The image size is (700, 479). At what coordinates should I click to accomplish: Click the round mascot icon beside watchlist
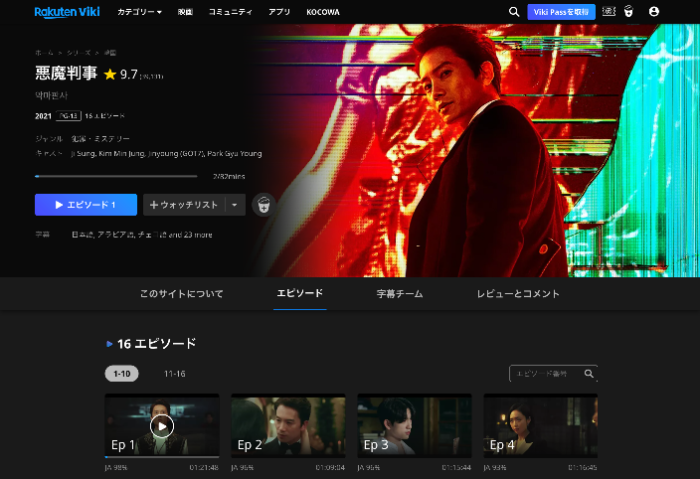[x=263, y=205]
